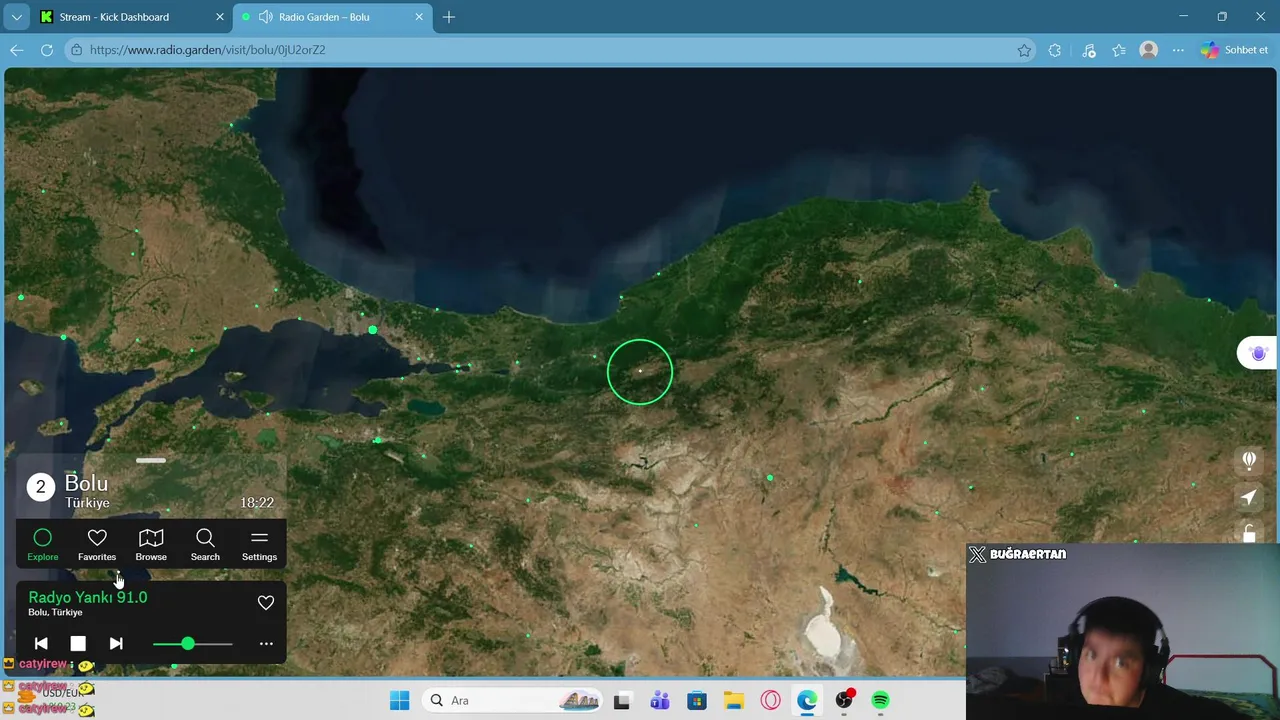The image size is (1280, 720).
Task: Skip to the previous station
Action: (x=41, y=644)
